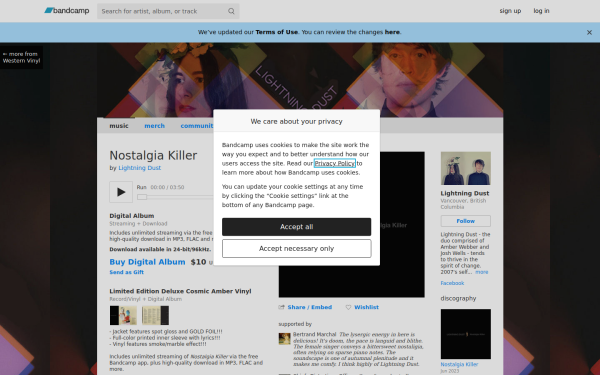Click the album art player image

402,225
